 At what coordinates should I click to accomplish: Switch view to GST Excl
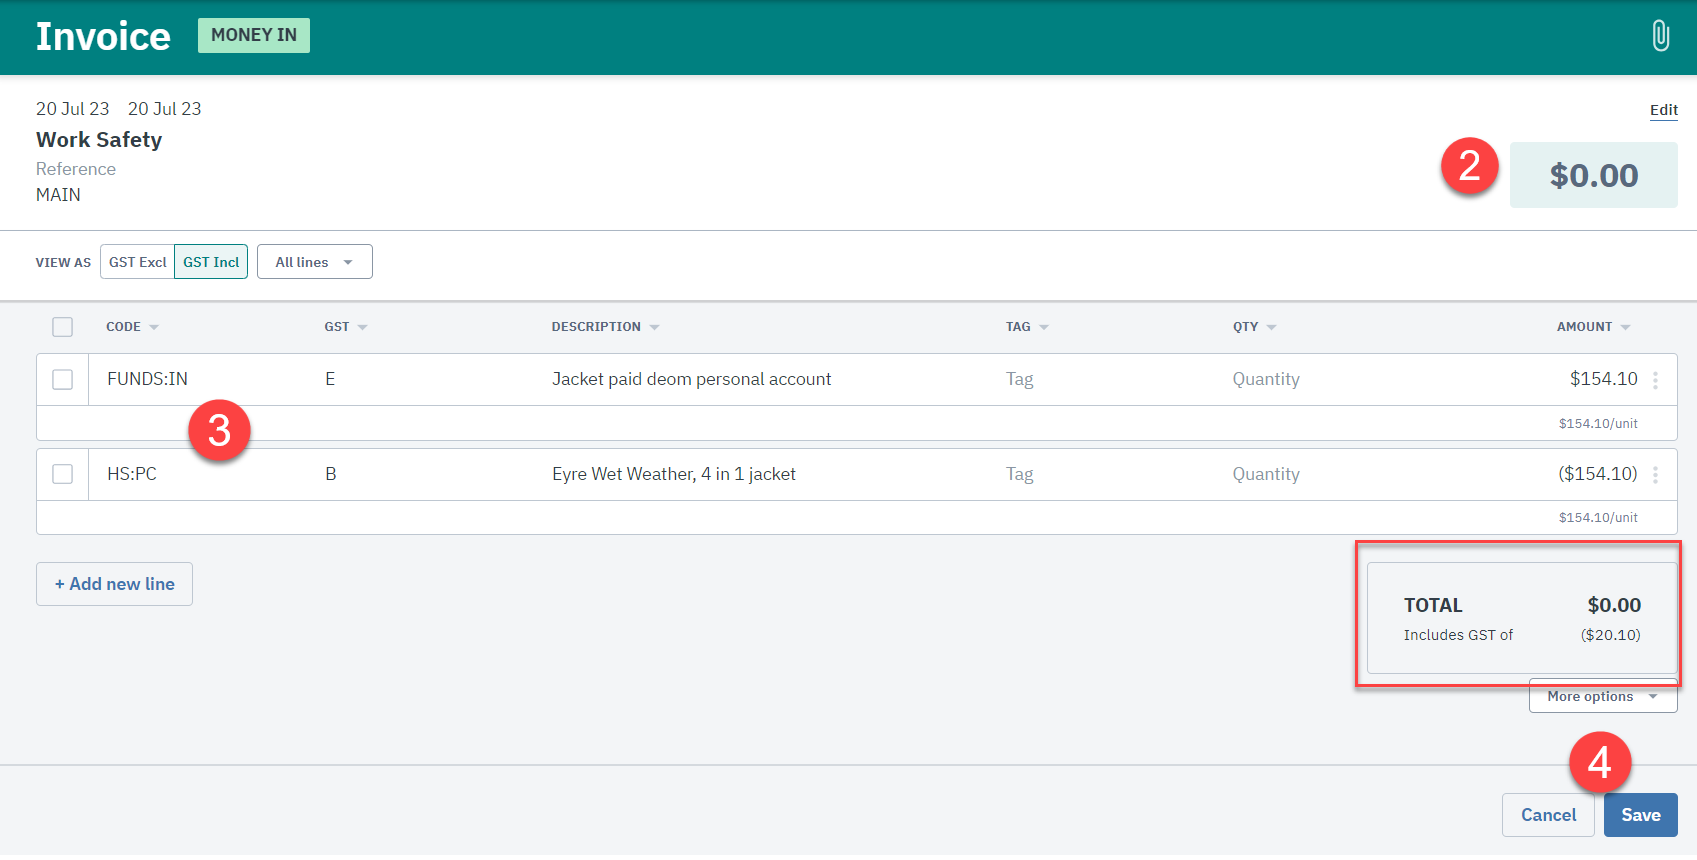point(138,262)
